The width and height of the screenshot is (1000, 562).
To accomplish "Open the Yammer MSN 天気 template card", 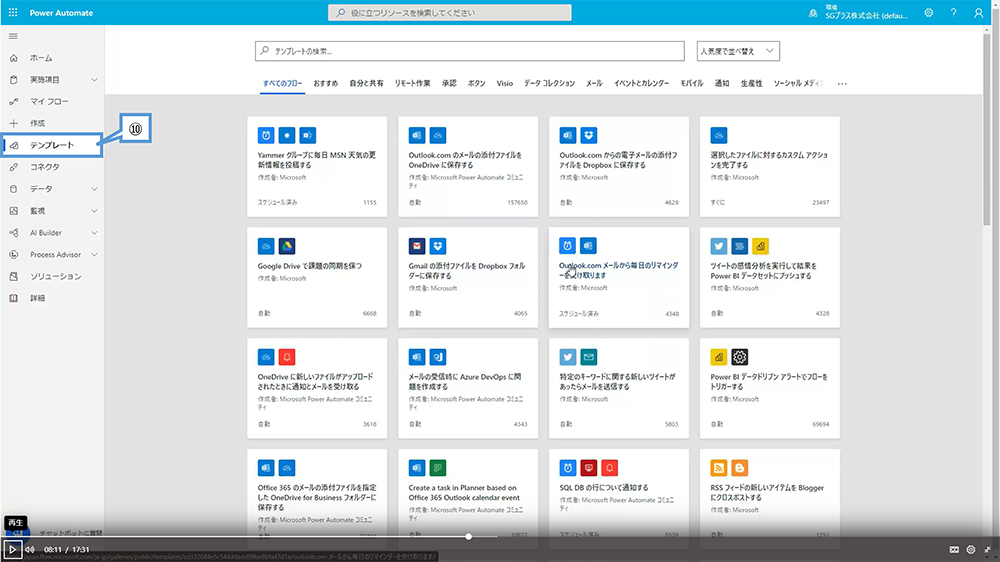I will [x=317, y=166].
